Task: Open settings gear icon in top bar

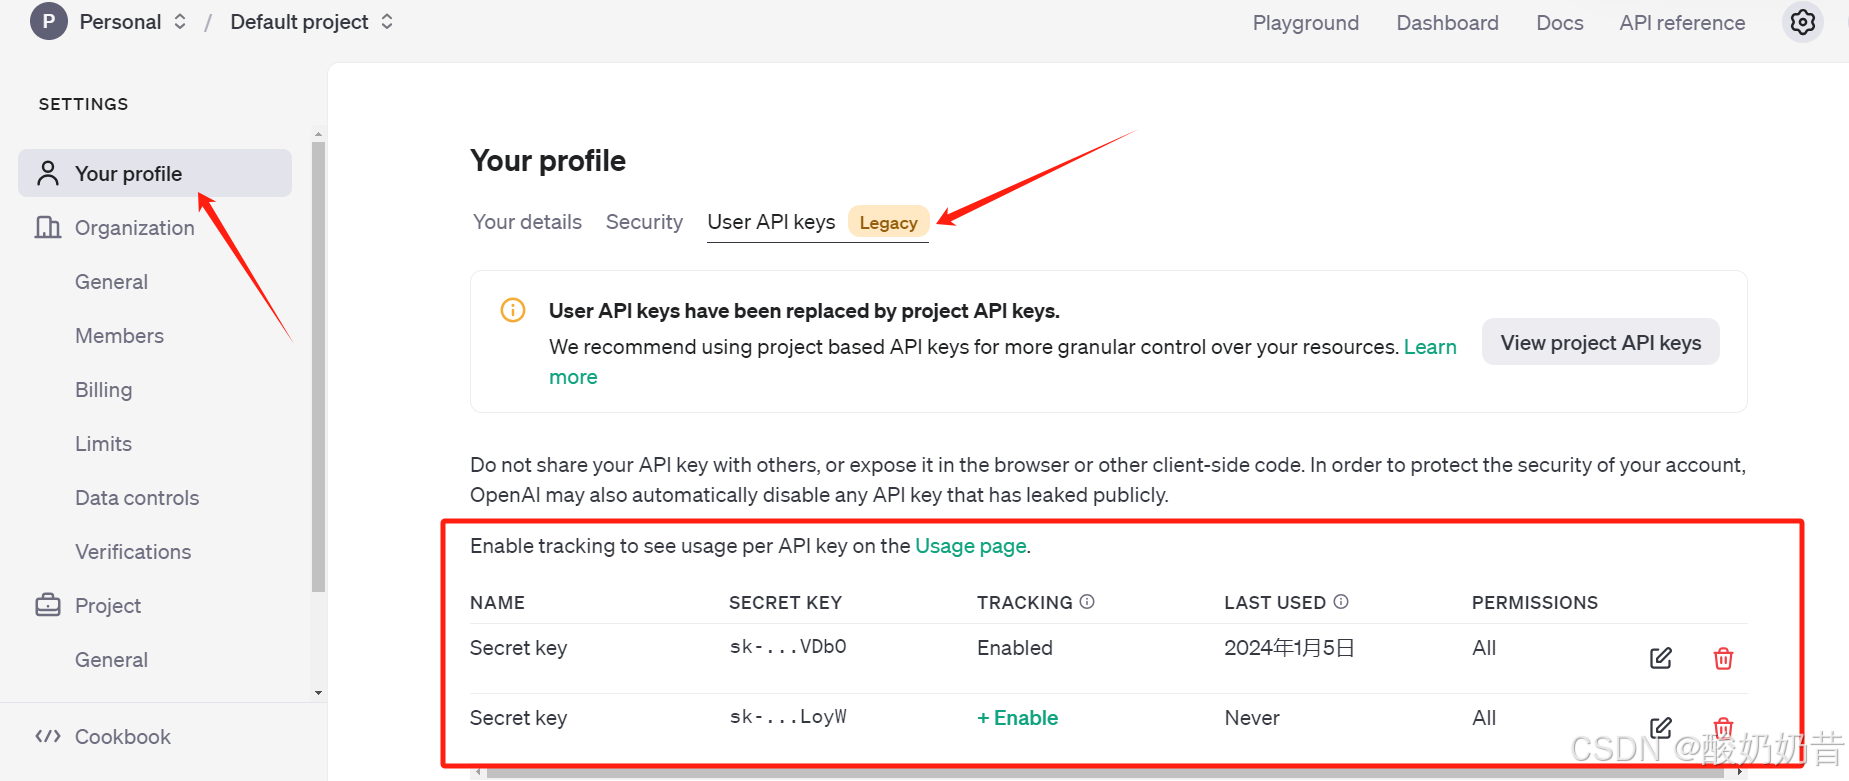Action: [x=1802, y=22]
